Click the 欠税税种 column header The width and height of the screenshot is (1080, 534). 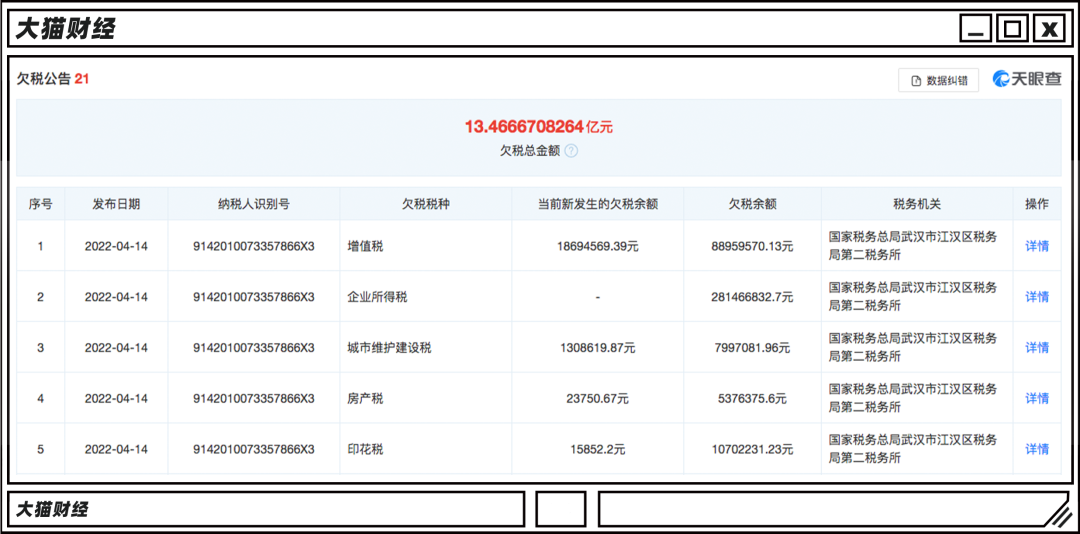point(426,204)
